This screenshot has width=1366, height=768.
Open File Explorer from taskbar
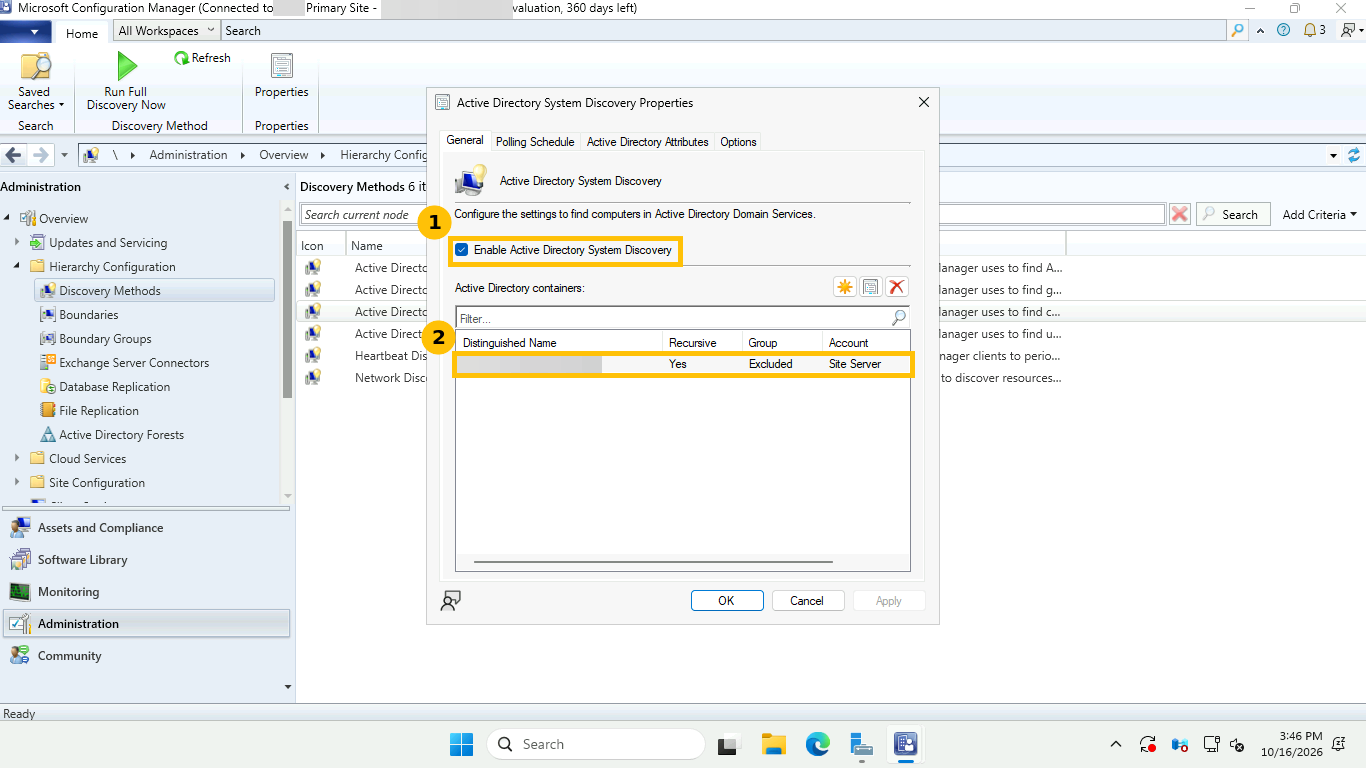click(773, 745)
